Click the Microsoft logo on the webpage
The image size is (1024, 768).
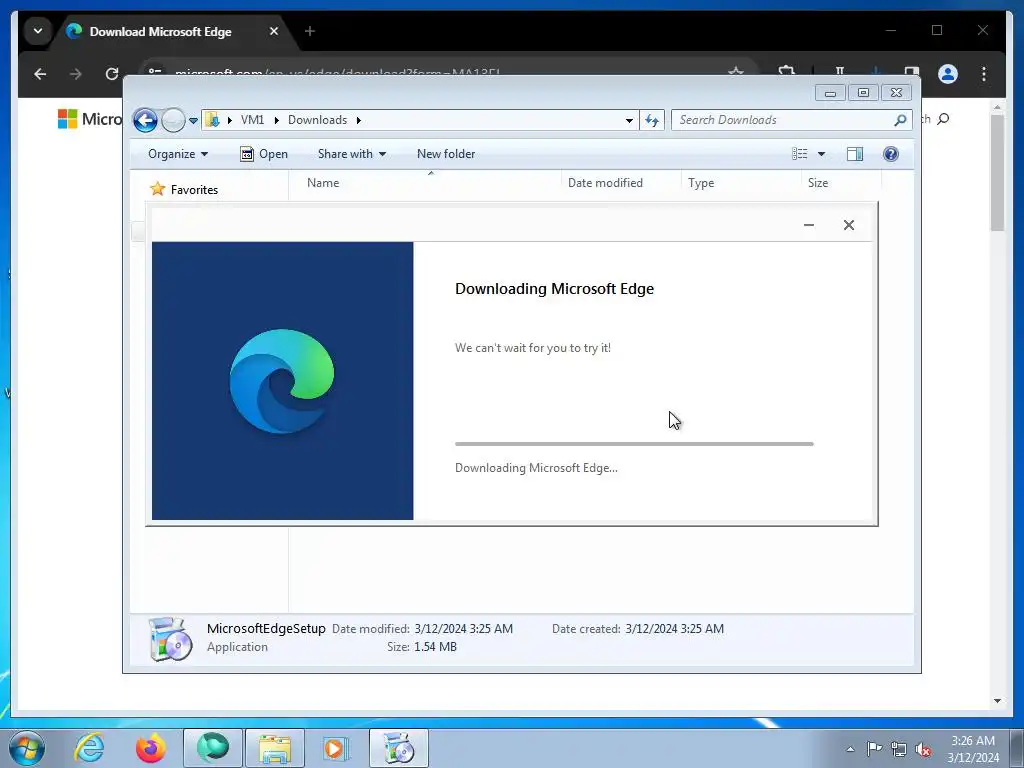click(67, 119)
